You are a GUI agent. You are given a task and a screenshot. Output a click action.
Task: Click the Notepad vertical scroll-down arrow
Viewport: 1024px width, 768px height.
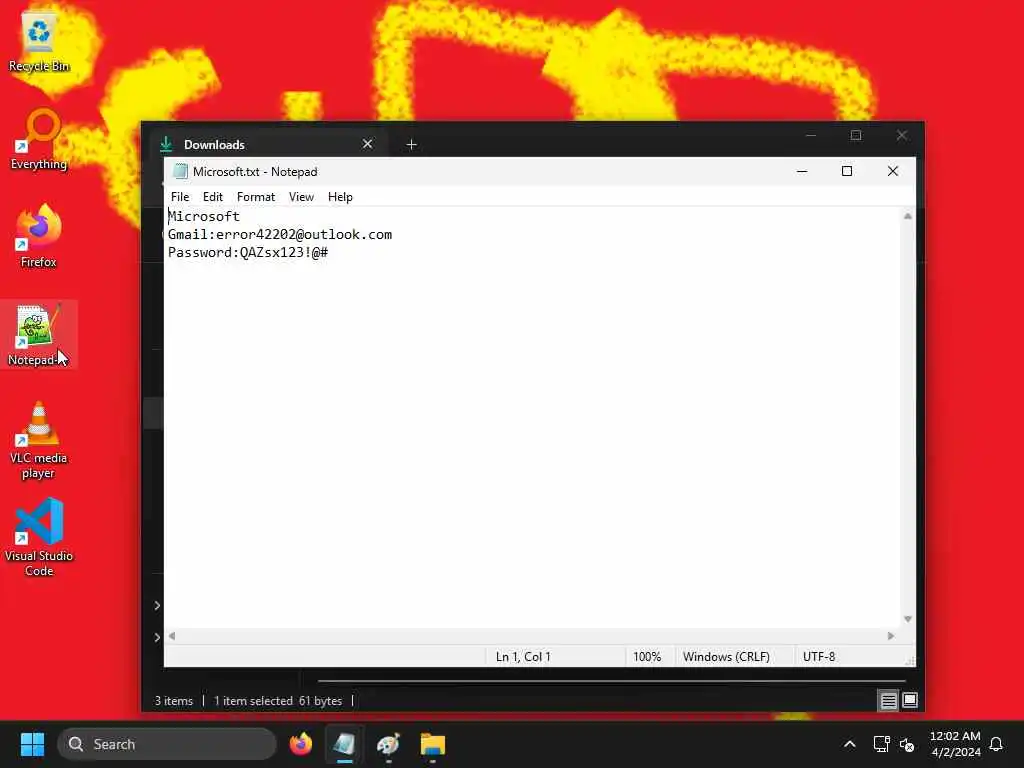pyautogui.click(x=907, y=619)
